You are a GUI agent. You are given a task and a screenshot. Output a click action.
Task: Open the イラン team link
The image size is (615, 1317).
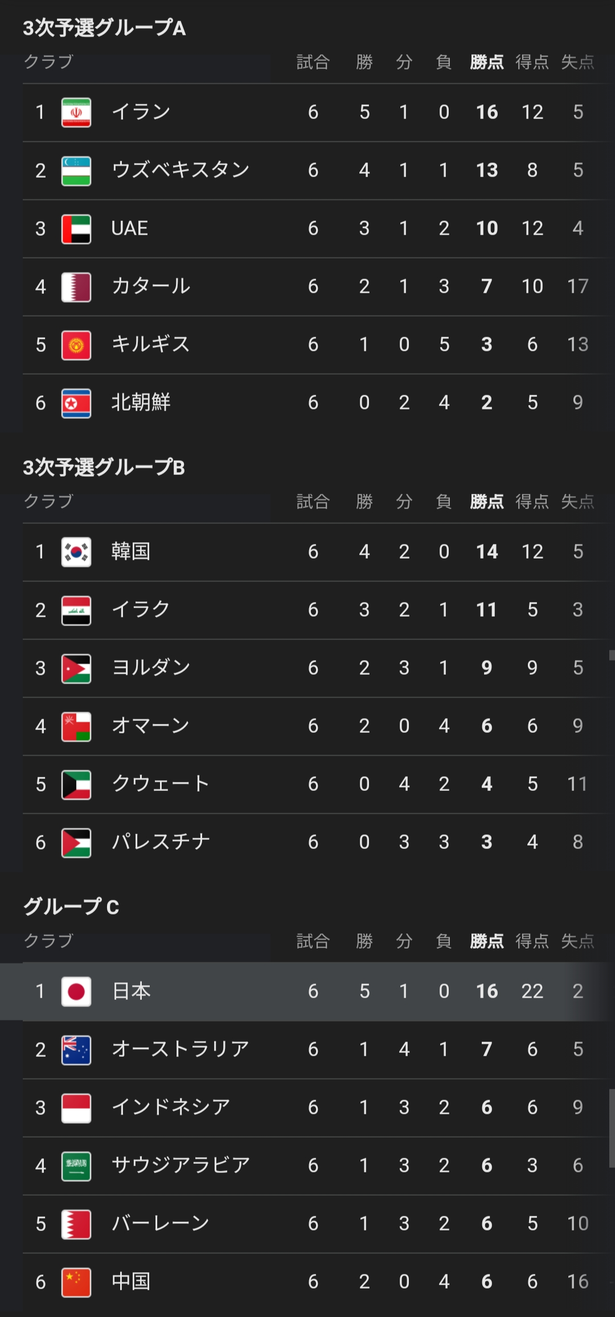pyautogui.click(x=141, y=112)
